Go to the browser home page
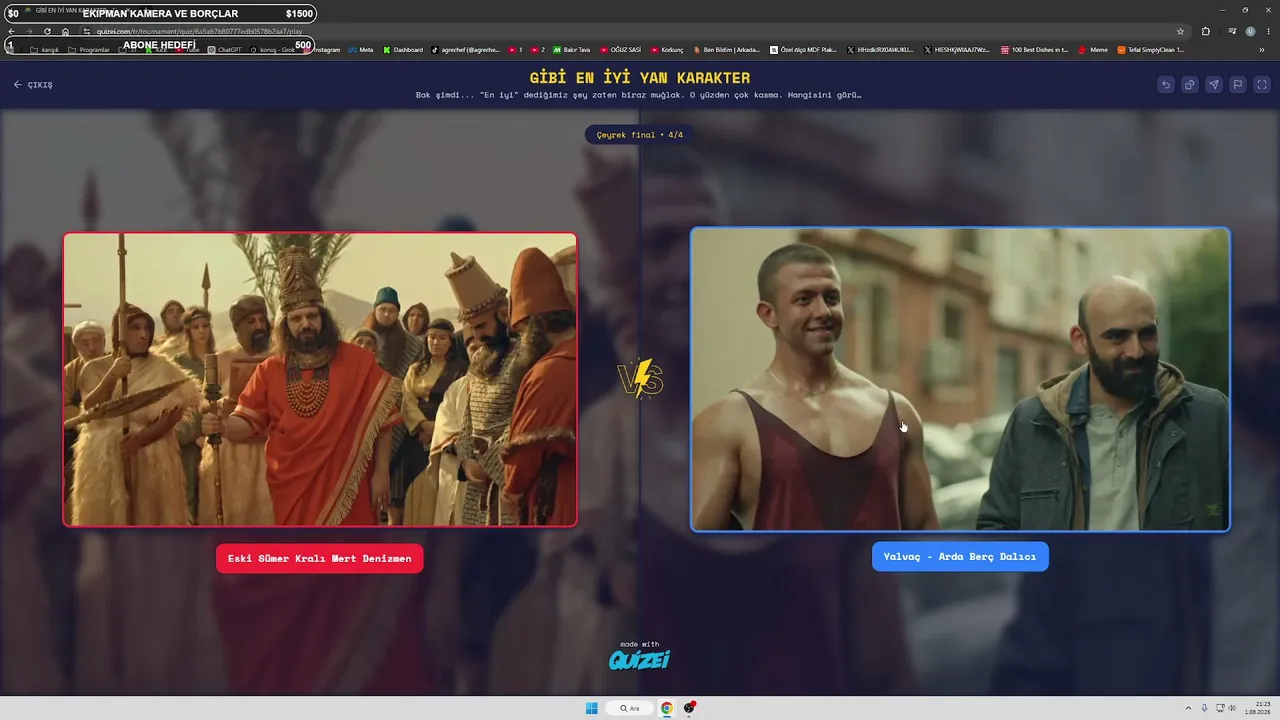The width and height of the screenshot is (1280, 720). 66,31
